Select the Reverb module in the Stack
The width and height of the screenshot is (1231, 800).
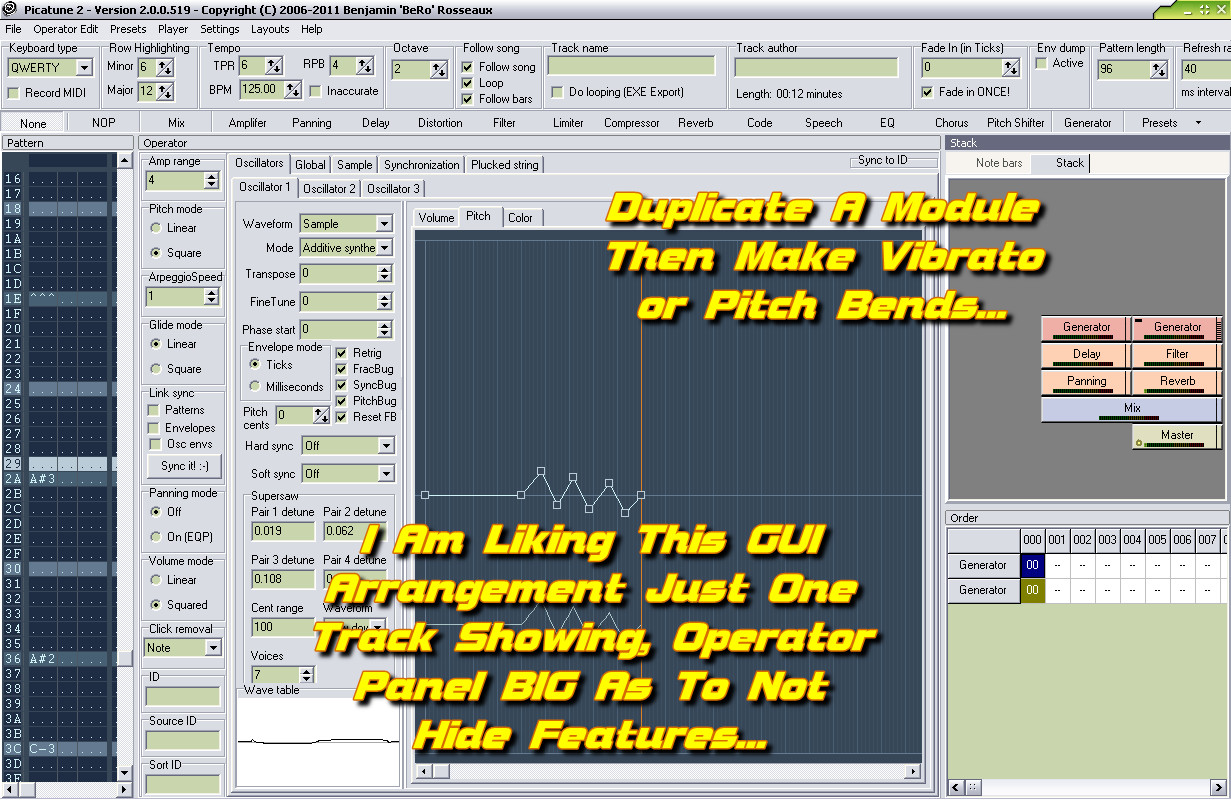(1176, 382)
